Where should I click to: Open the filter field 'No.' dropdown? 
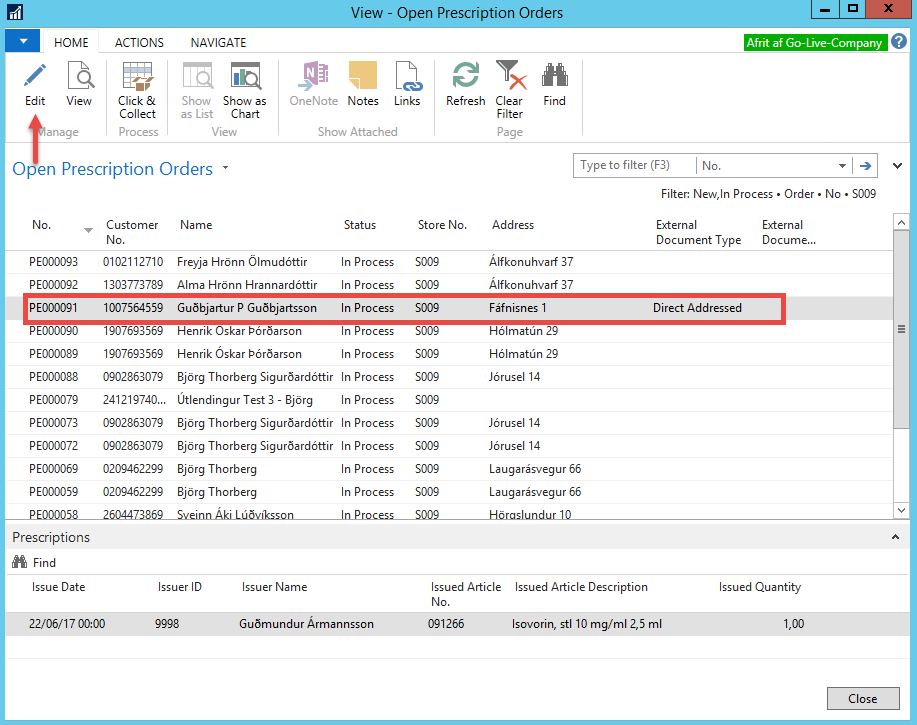pyautogui.click(x=841, y=166)
